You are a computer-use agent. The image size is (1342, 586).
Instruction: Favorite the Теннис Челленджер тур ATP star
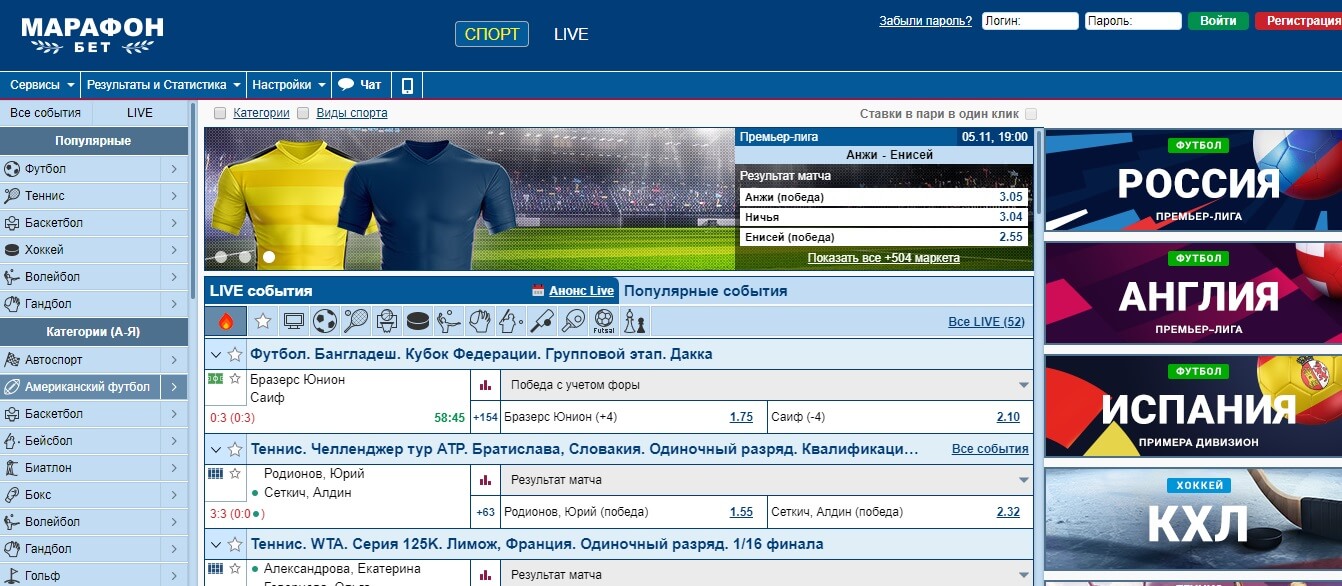pyautogui.click(x=235, y=449)
